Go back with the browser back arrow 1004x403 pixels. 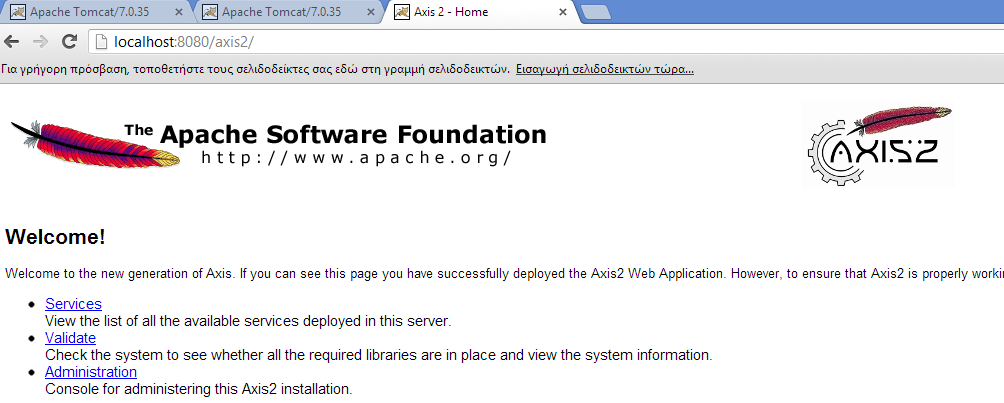(x=12, y=42)
